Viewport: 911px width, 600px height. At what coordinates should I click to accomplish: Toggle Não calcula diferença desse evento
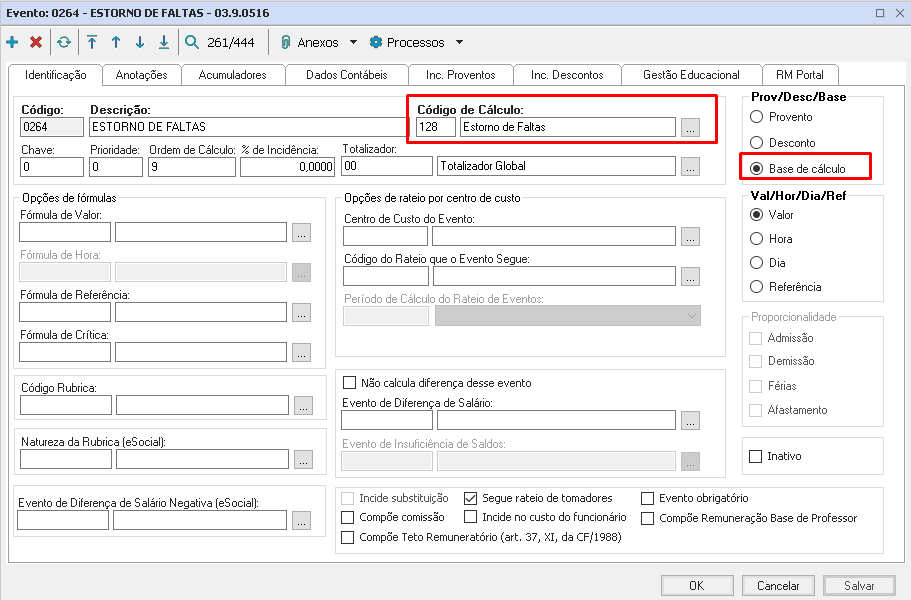point(349,383)
